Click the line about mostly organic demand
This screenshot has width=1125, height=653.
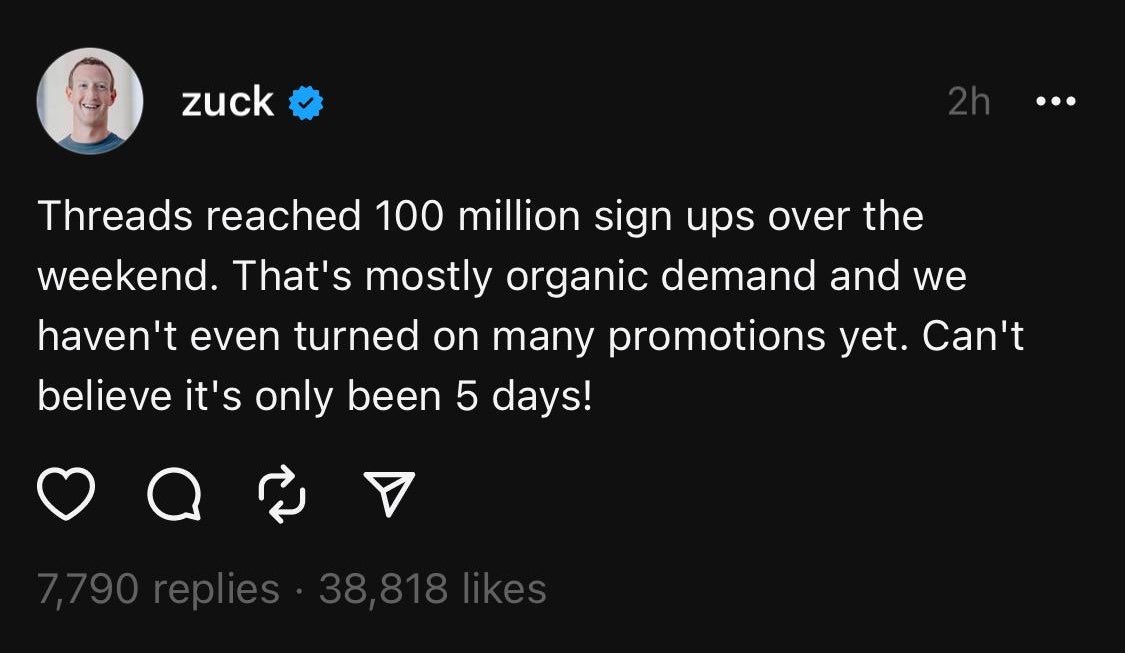[502, 277]
